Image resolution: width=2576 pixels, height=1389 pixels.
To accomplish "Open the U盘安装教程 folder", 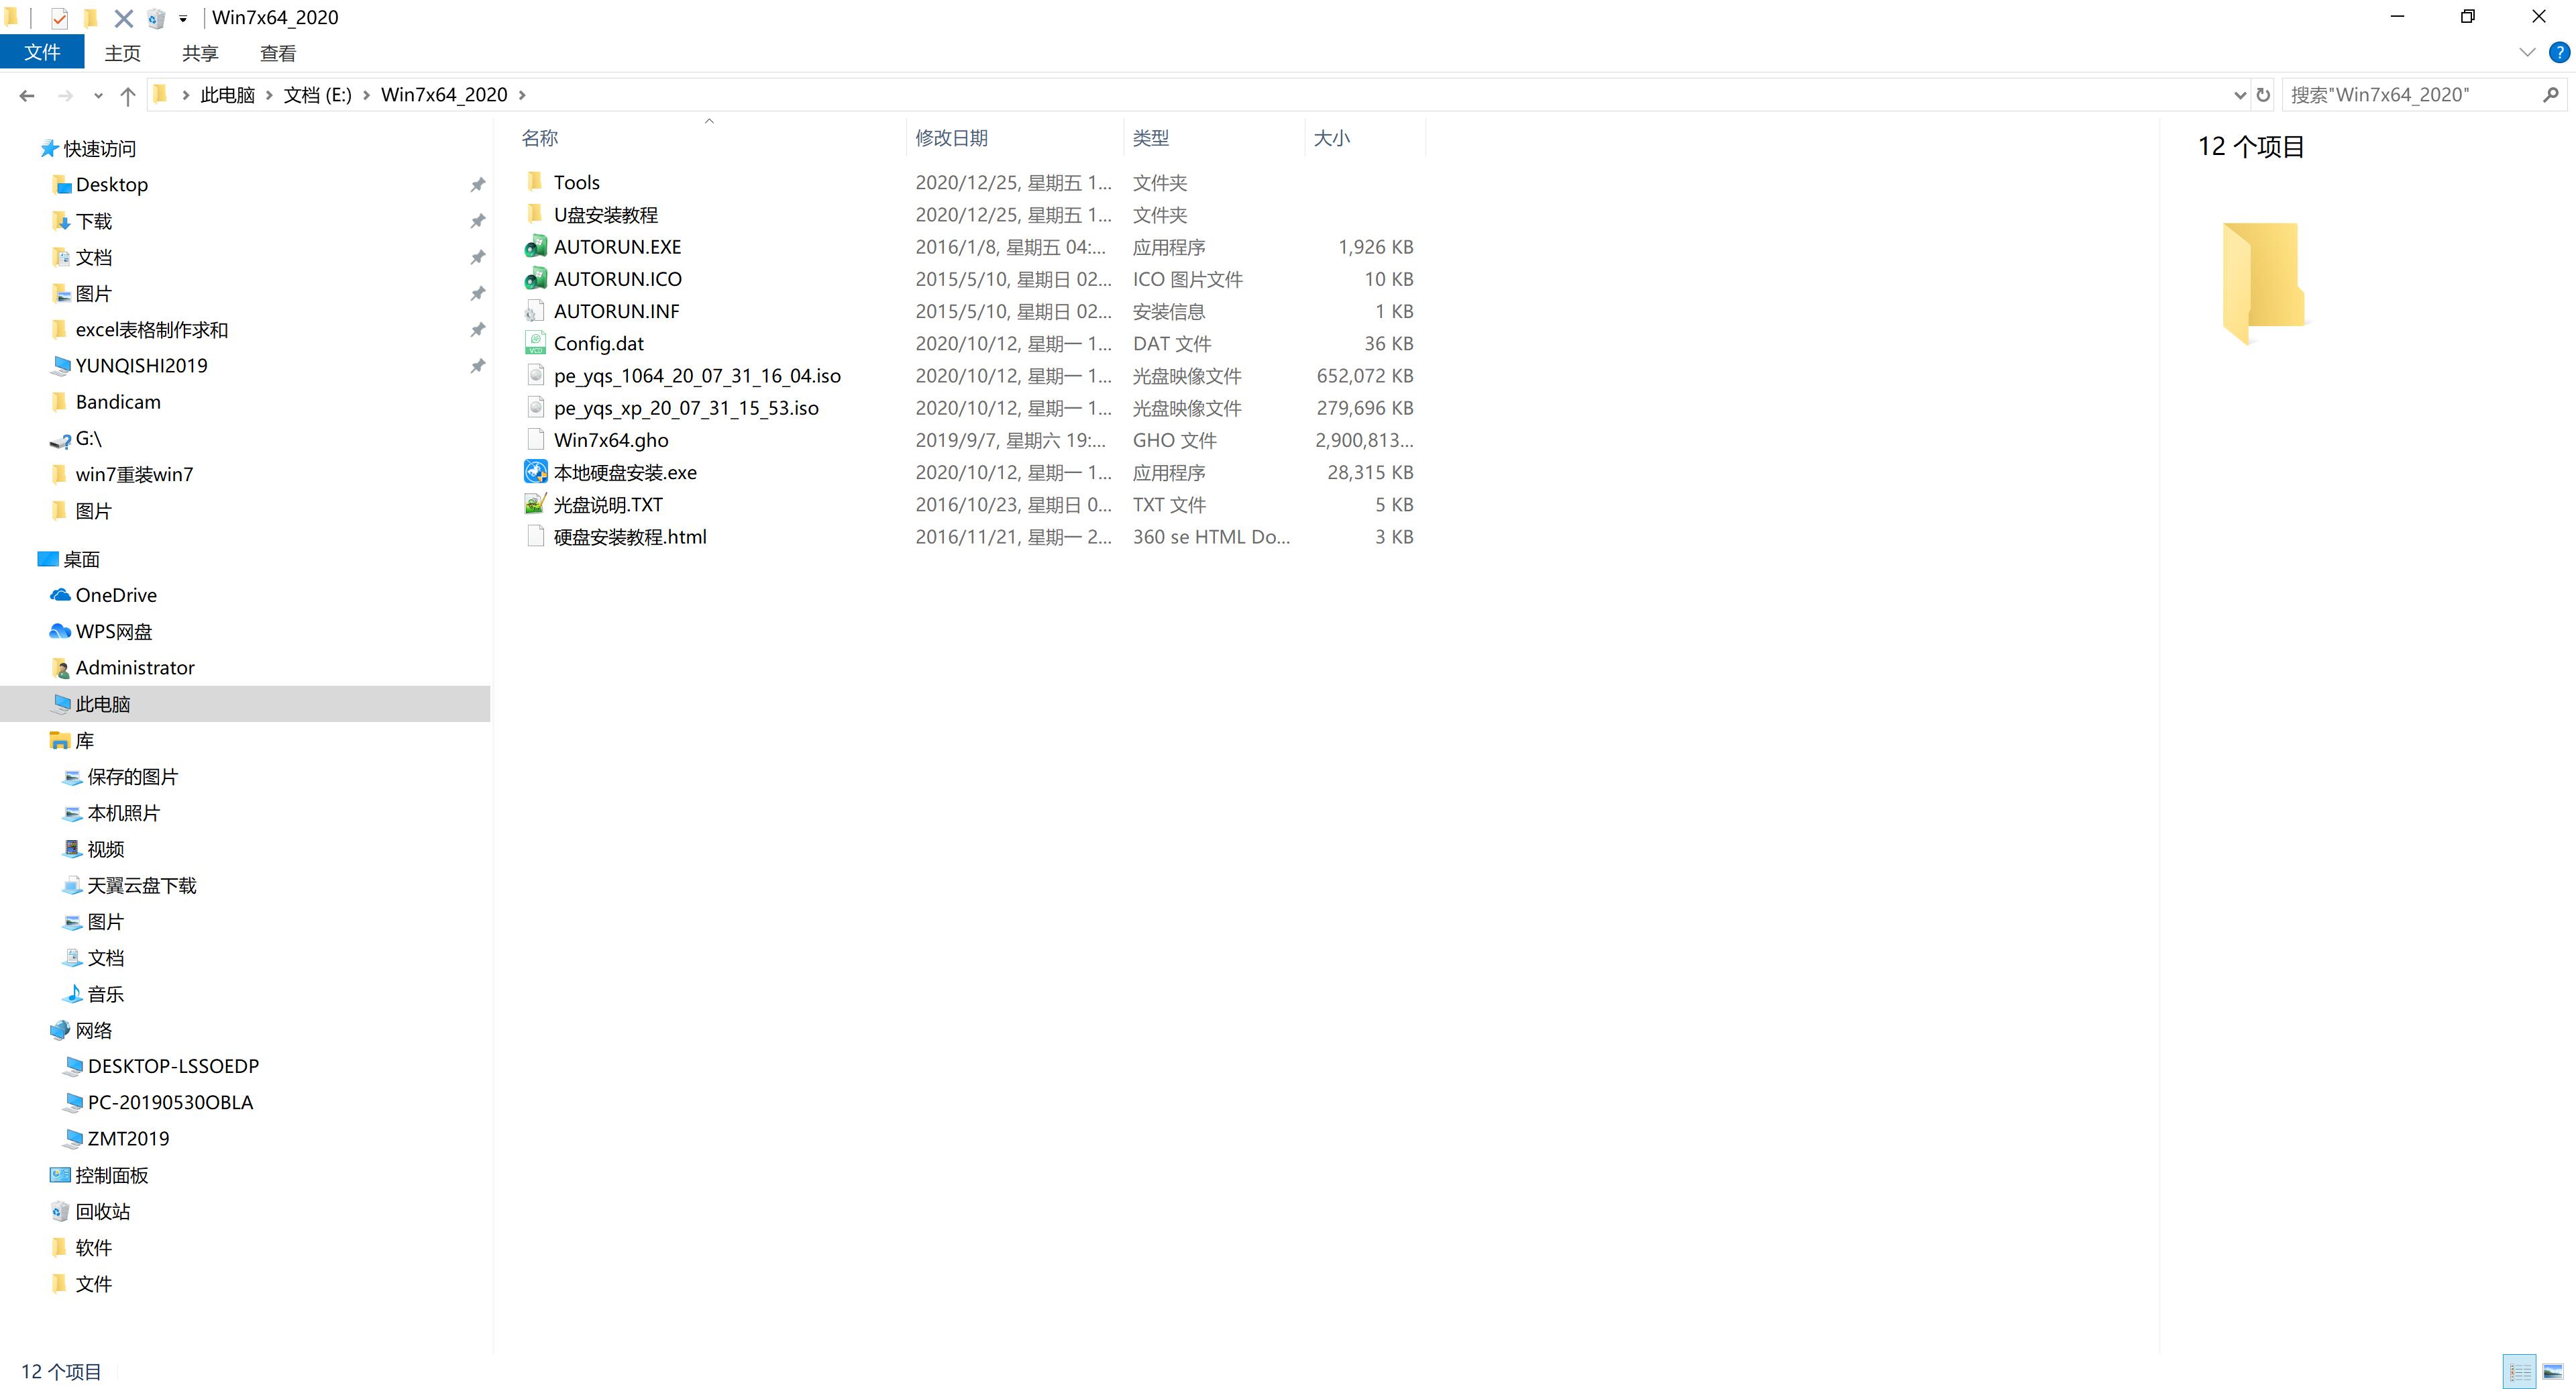I will click(x=607, y=214).
